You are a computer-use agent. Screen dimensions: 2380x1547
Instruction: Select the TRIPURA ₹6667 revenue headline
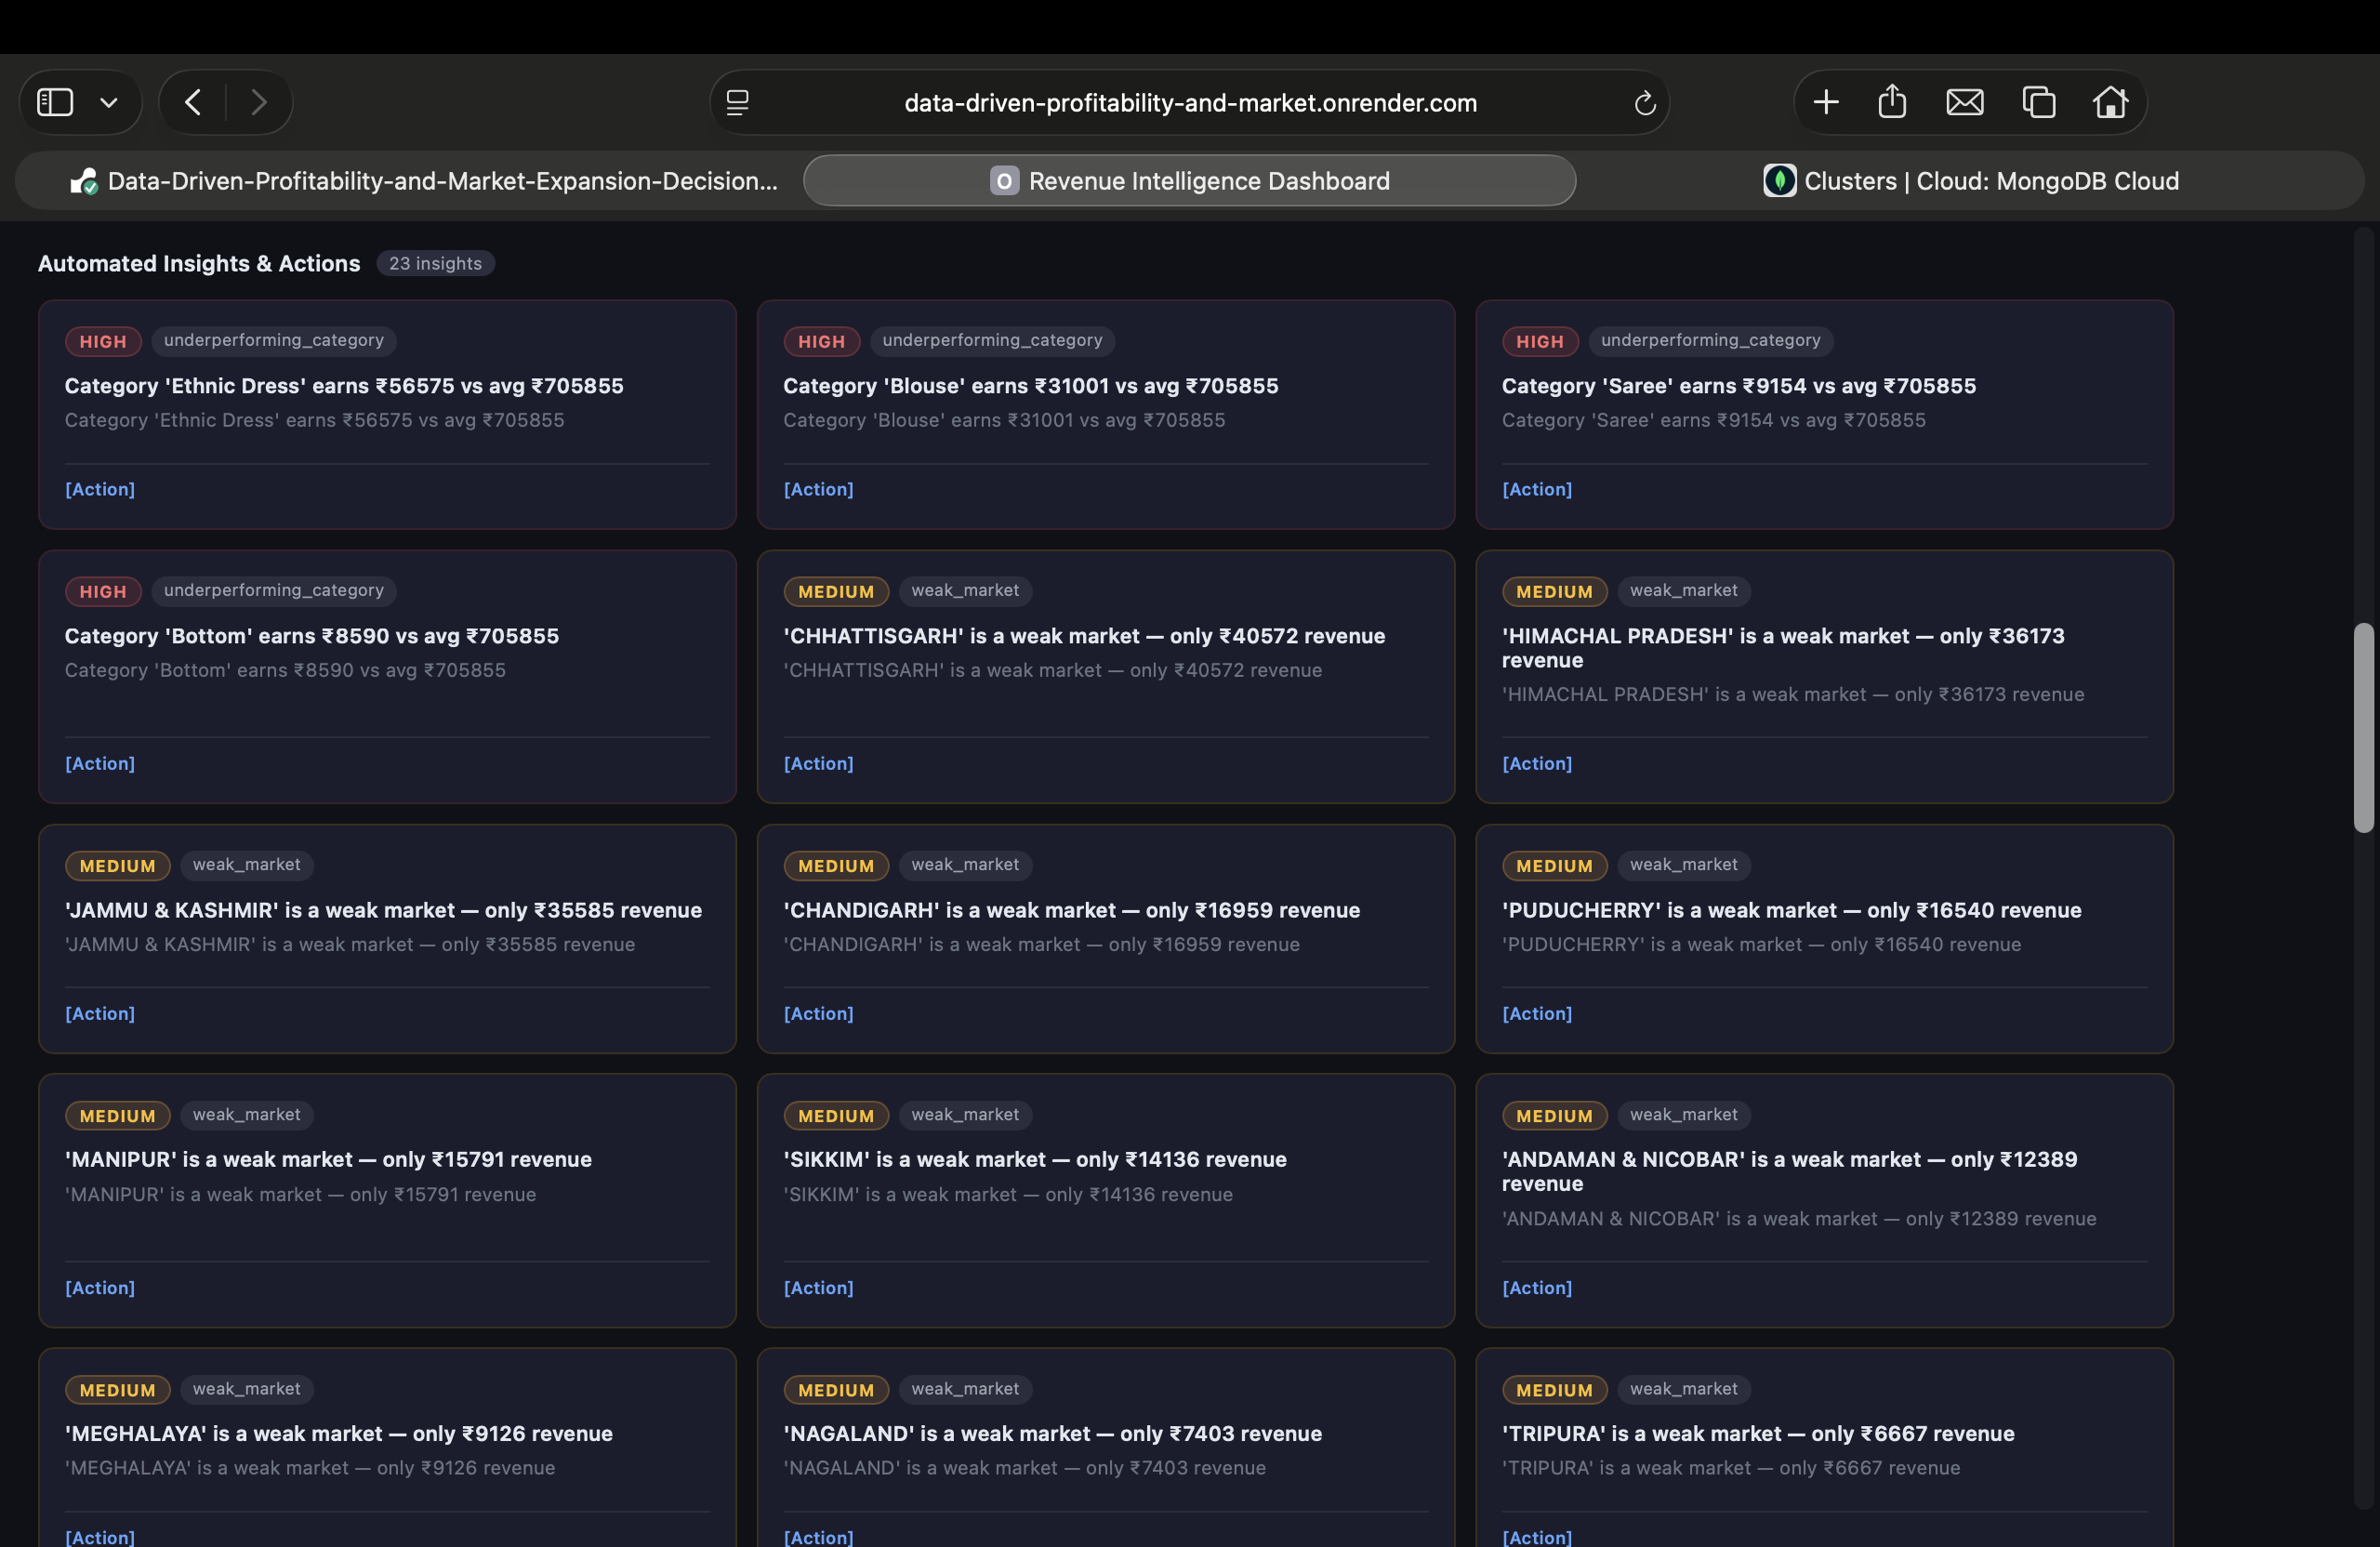tap(1758, 1433)
